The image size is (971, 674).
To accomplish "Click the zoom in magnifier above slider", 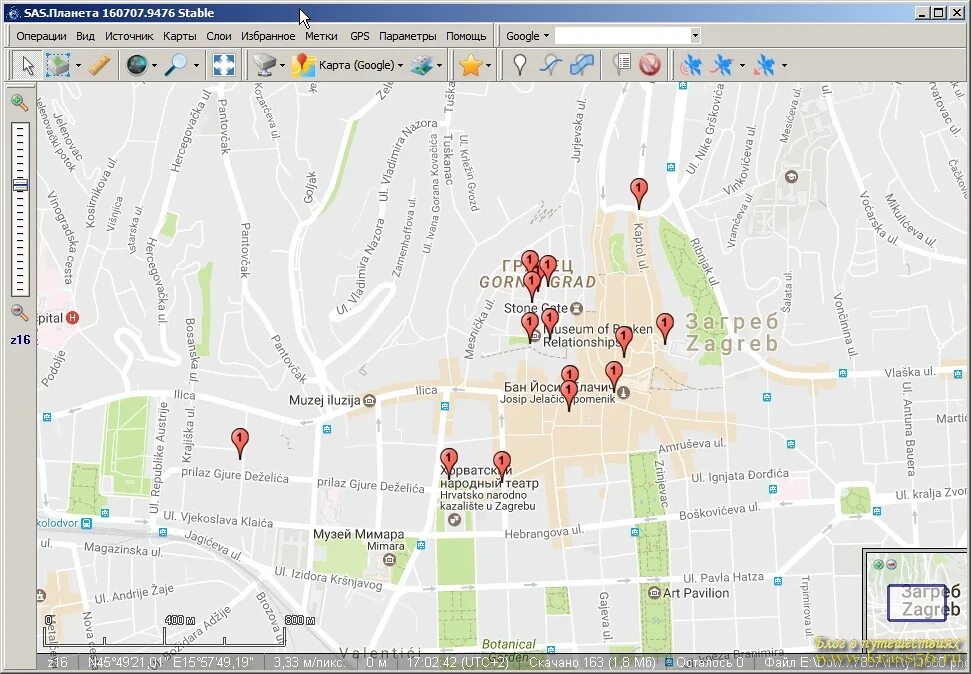I will click(20, 103).
